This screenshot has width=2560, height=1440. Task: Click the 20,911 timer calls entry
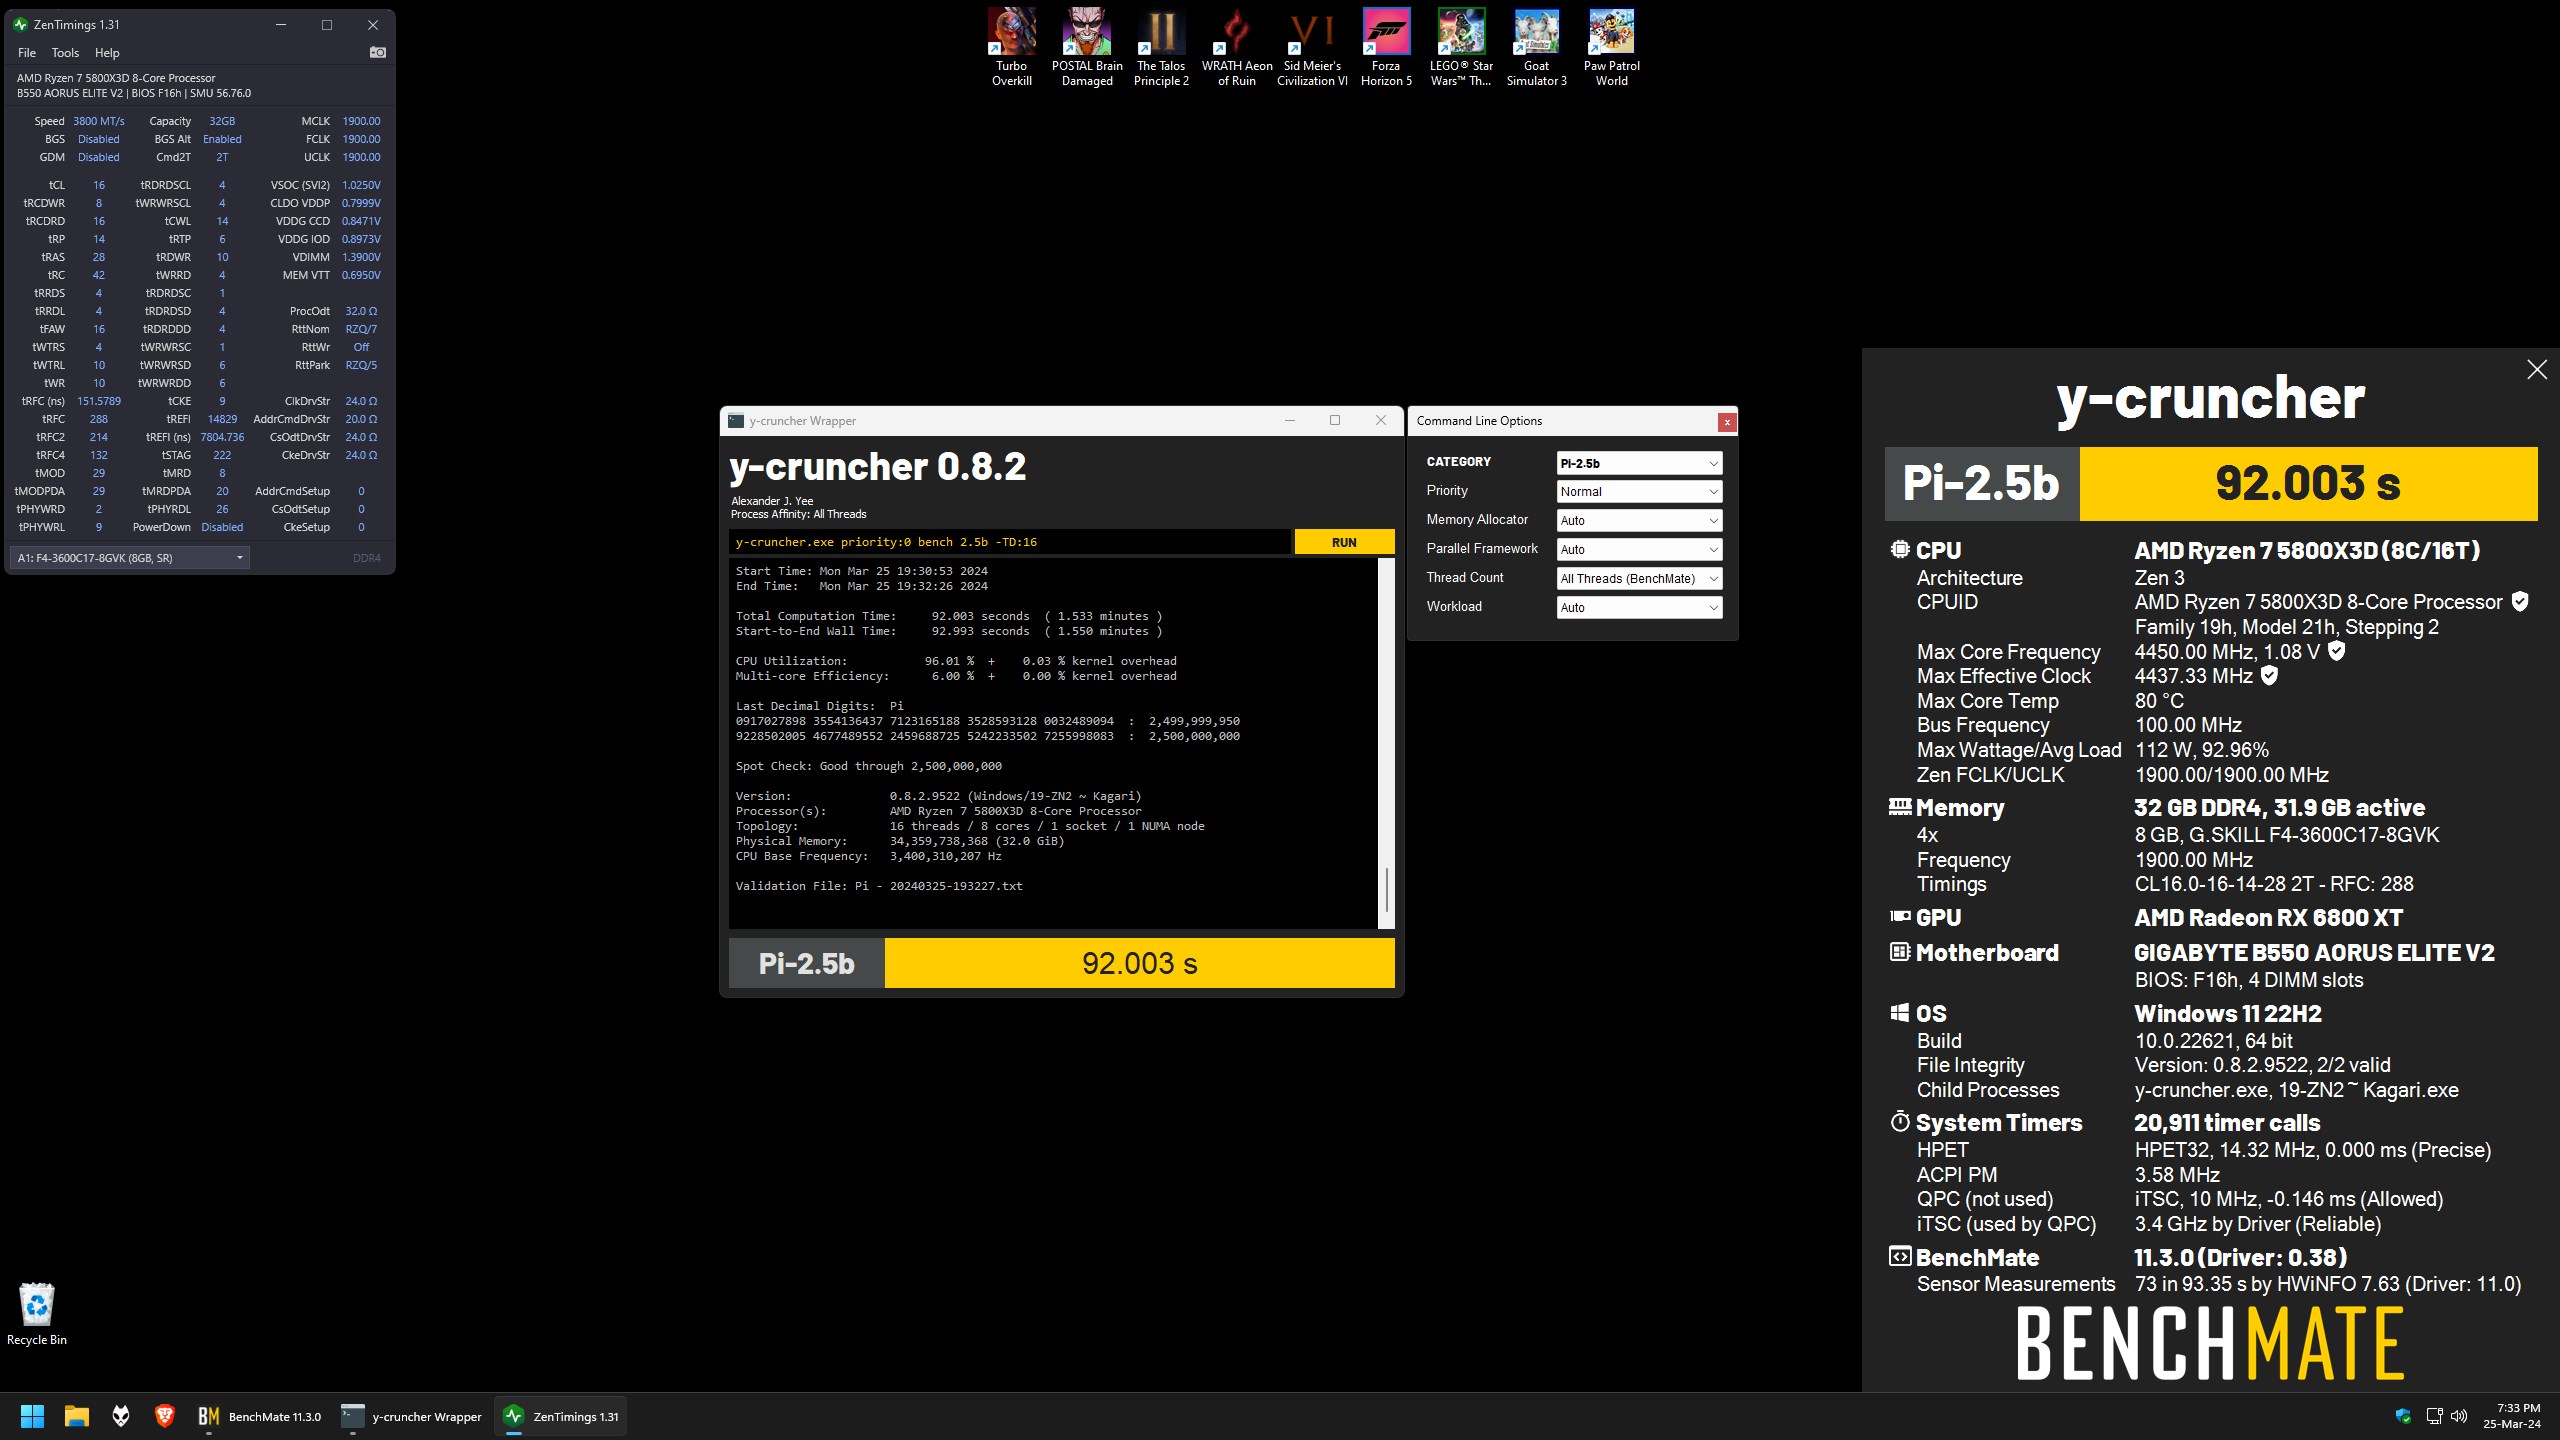pos(2227,1122)
